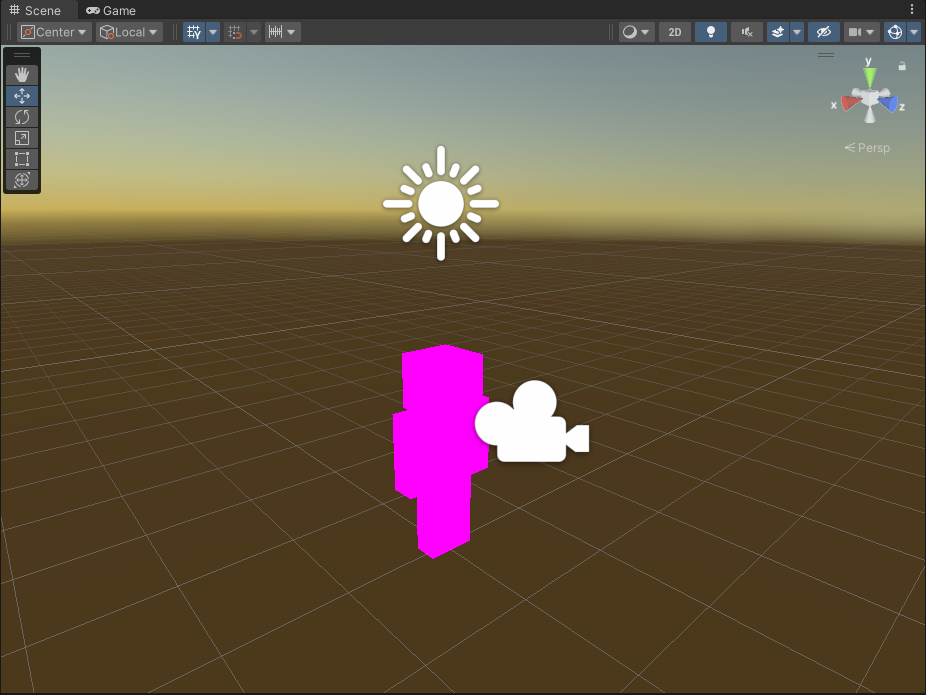Enable 2D view mode
Viewport: 926px width, 695px height.
675,32
